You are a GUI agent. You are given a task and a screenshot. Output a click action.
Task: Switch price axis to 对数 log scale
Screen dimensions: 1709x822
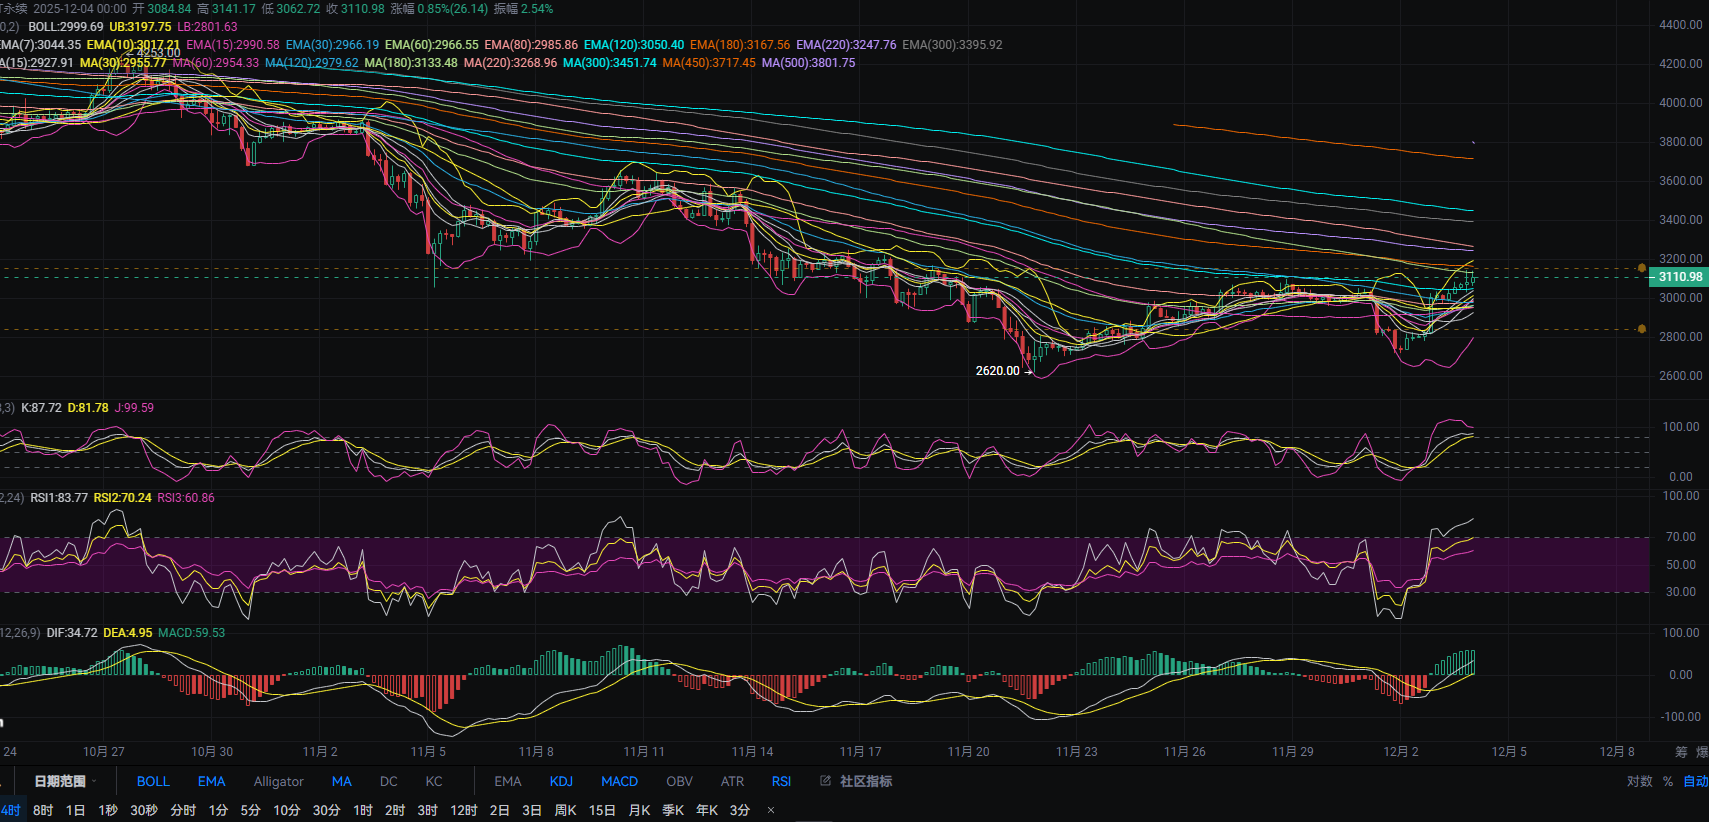coord(1639,781)
